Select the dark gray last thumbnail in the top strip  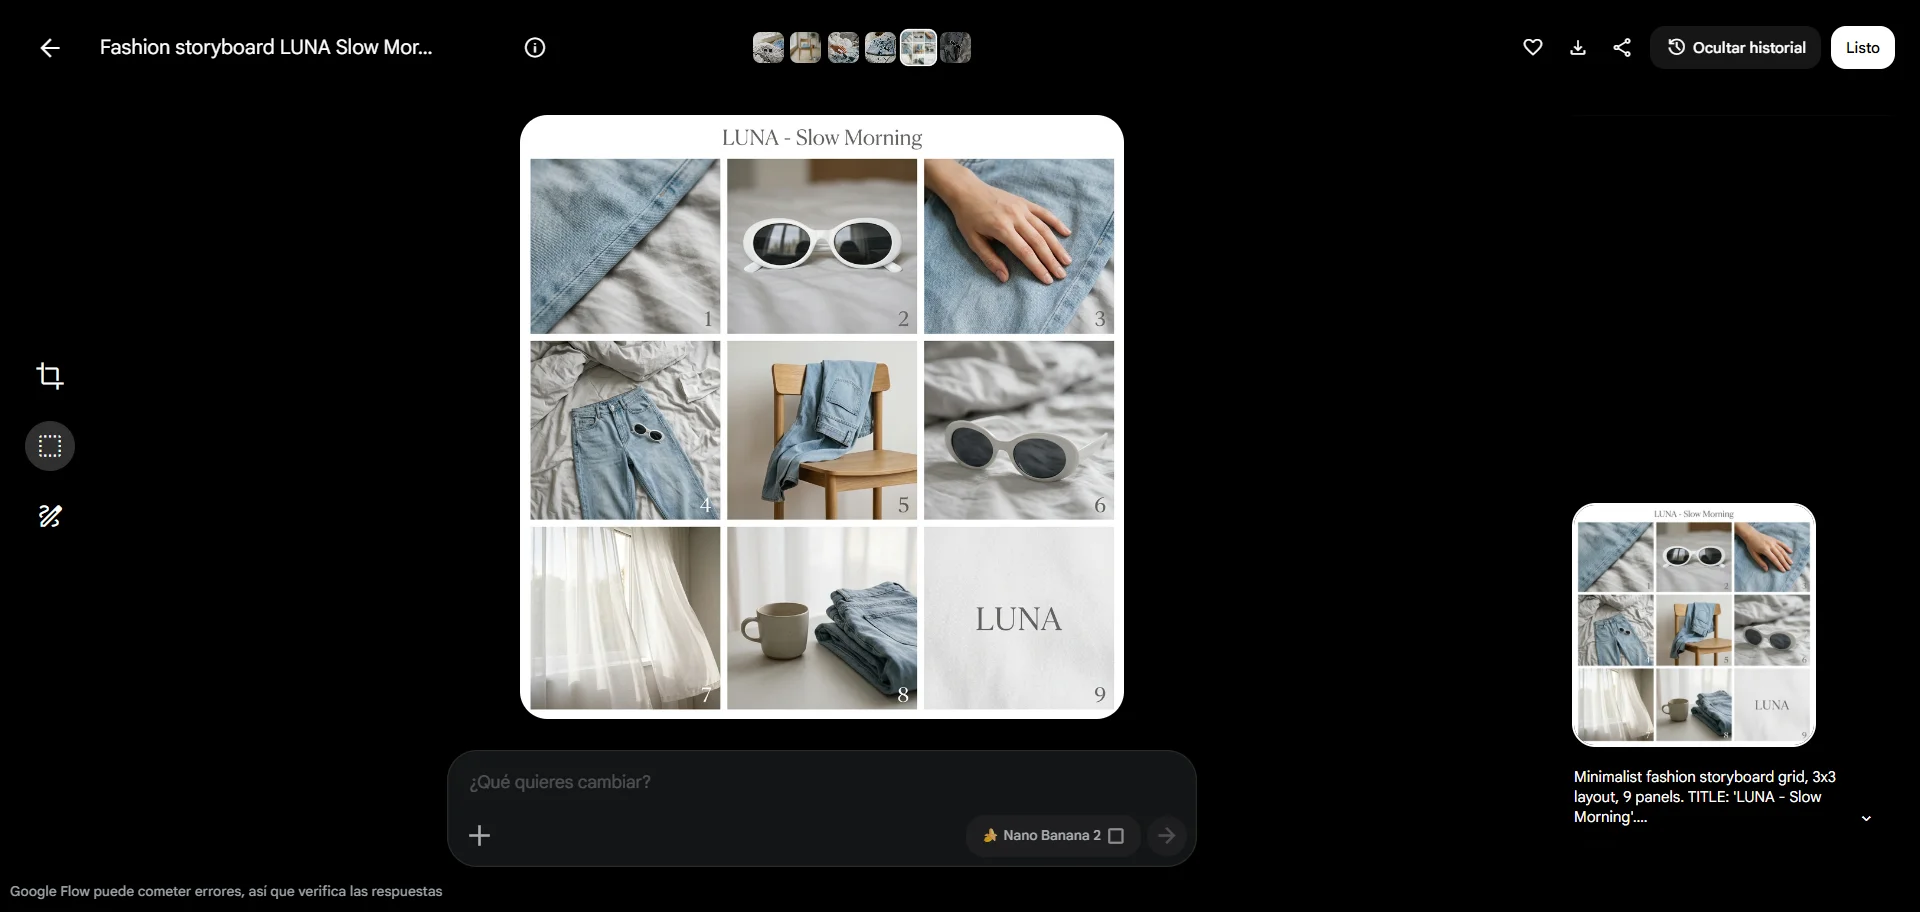[955, 48]
